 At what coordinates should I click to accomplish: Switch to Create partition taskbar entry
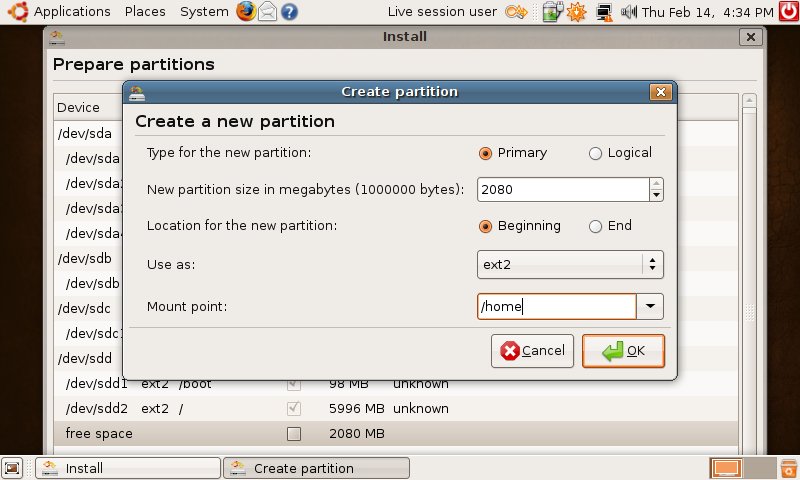pyautogui.click(x=316, y=468)
